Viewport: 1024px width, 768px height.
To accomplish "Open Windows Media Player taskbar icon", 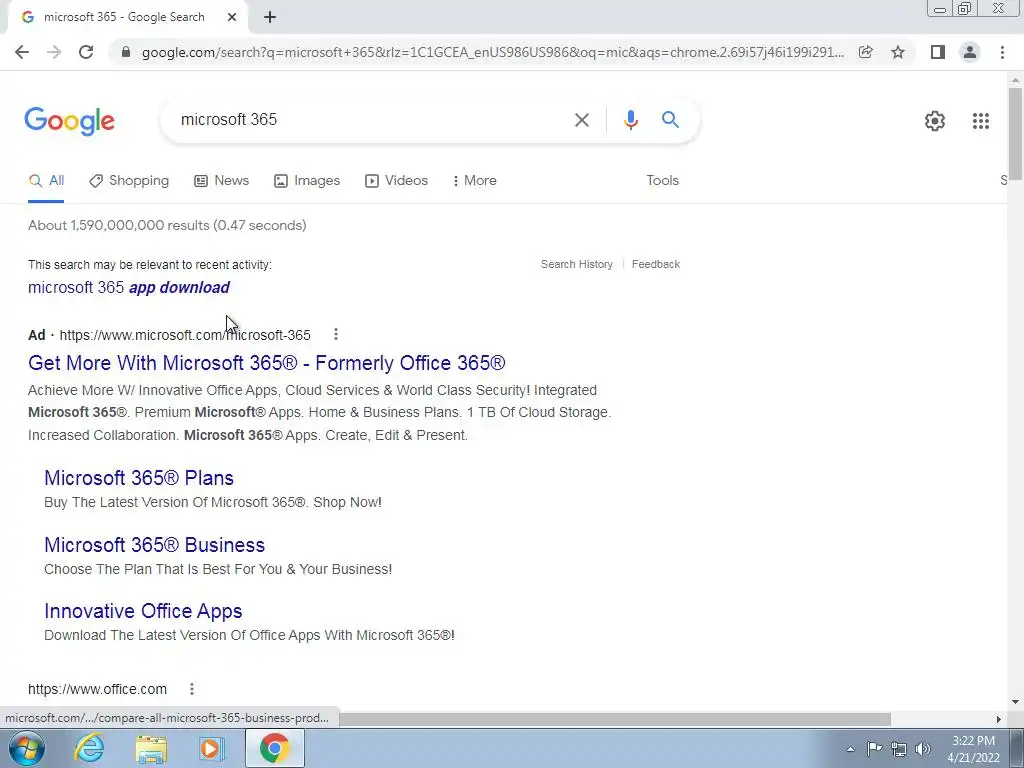I will 211,748.
